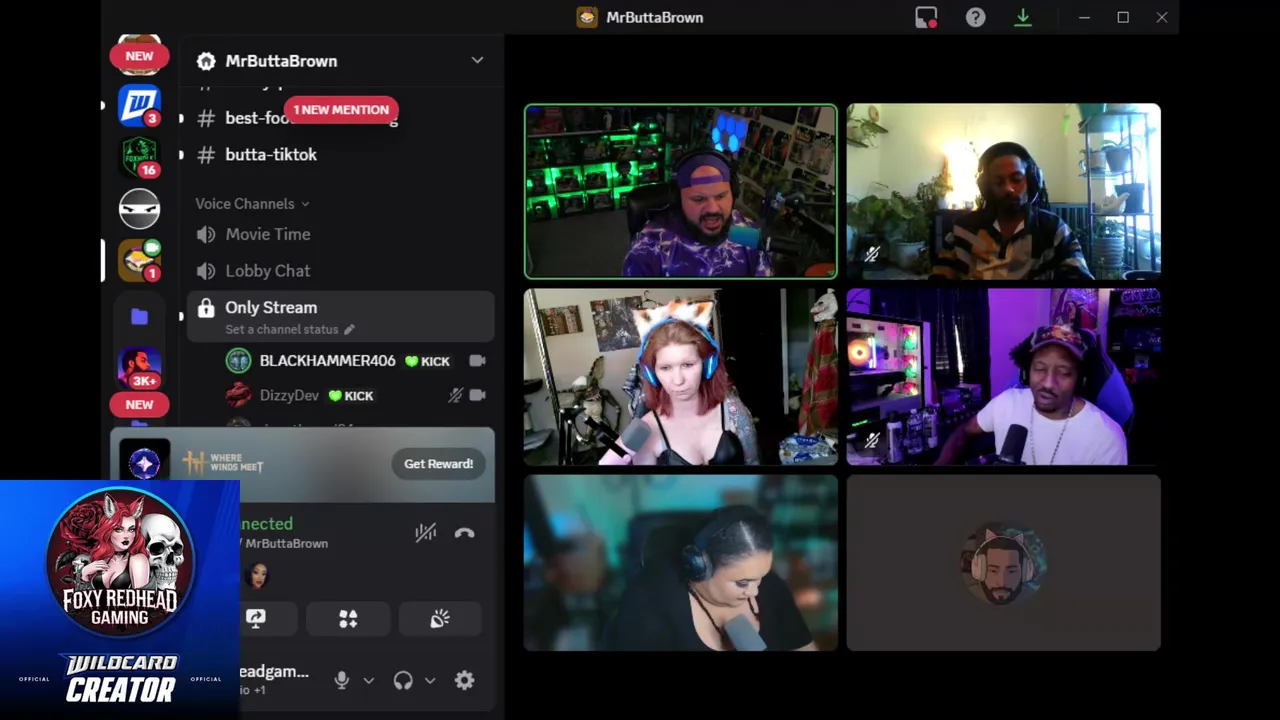Click the muted mic icon on DizzyDev's row
Image resolution: width=1280 pixels, height=720 pixels.
coord(455,395)
